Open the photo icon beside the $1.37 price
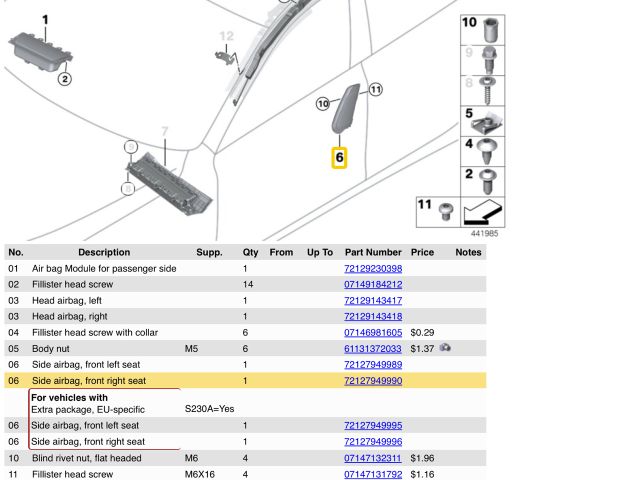The image size is (640, 480). pyautogui.click(x=444, y=348)
